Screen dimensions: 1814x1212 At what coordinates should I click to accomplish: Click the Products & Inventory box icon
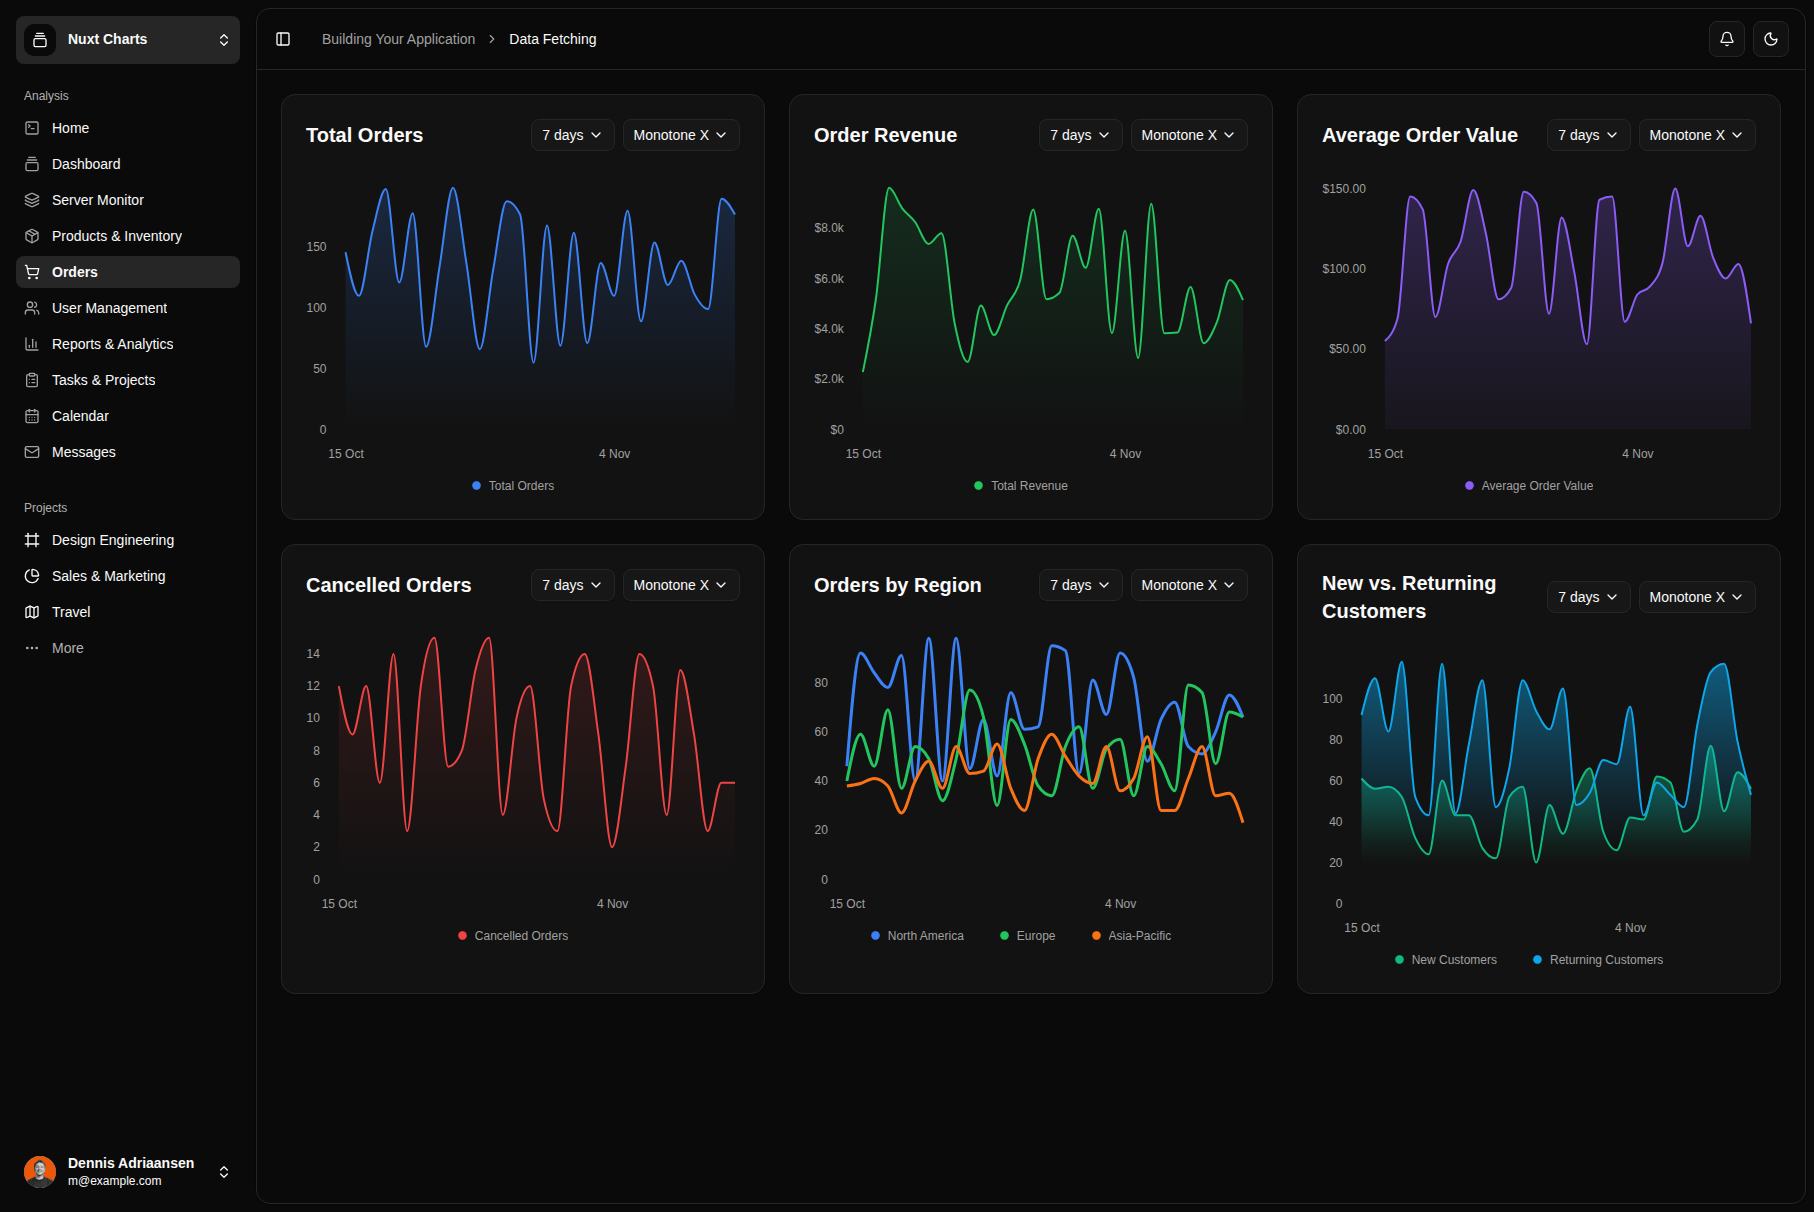32,236
